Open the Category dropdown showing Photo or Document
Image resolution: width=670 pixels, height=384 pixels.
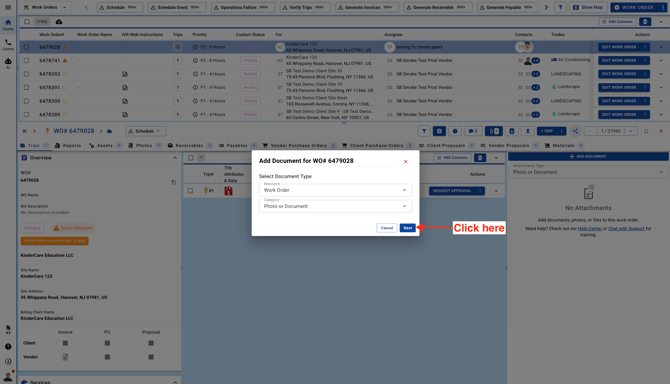(335, 206)
